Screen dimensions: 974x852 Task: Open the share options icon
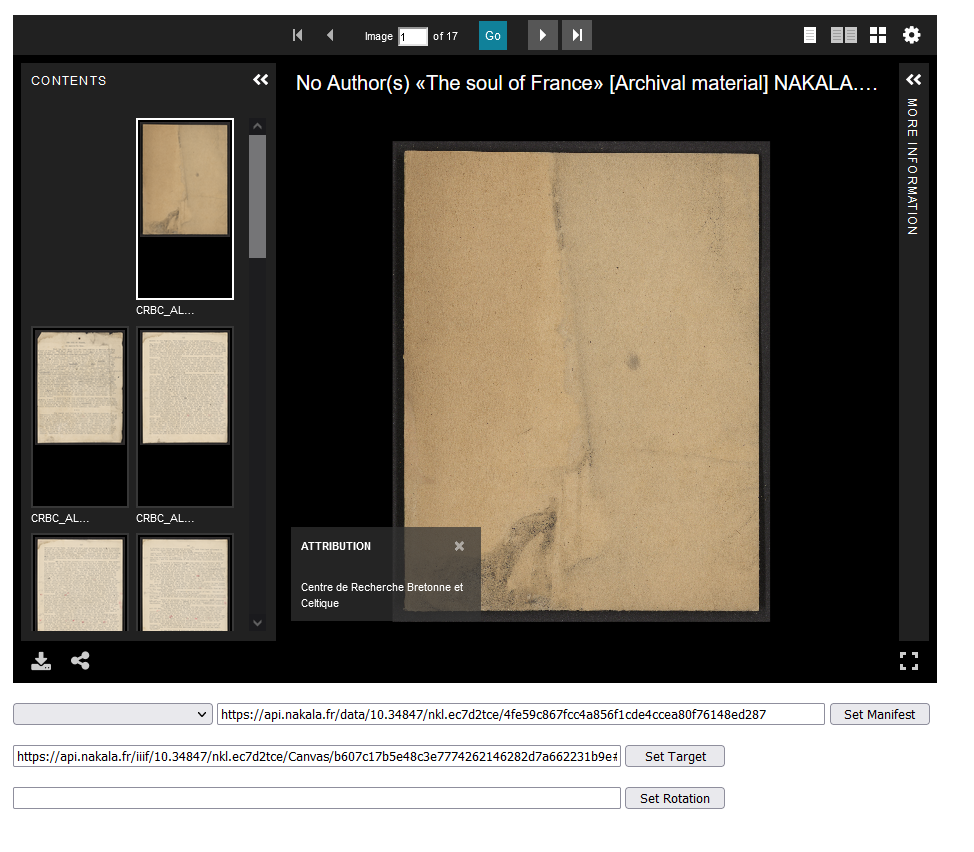click(80, 661)
